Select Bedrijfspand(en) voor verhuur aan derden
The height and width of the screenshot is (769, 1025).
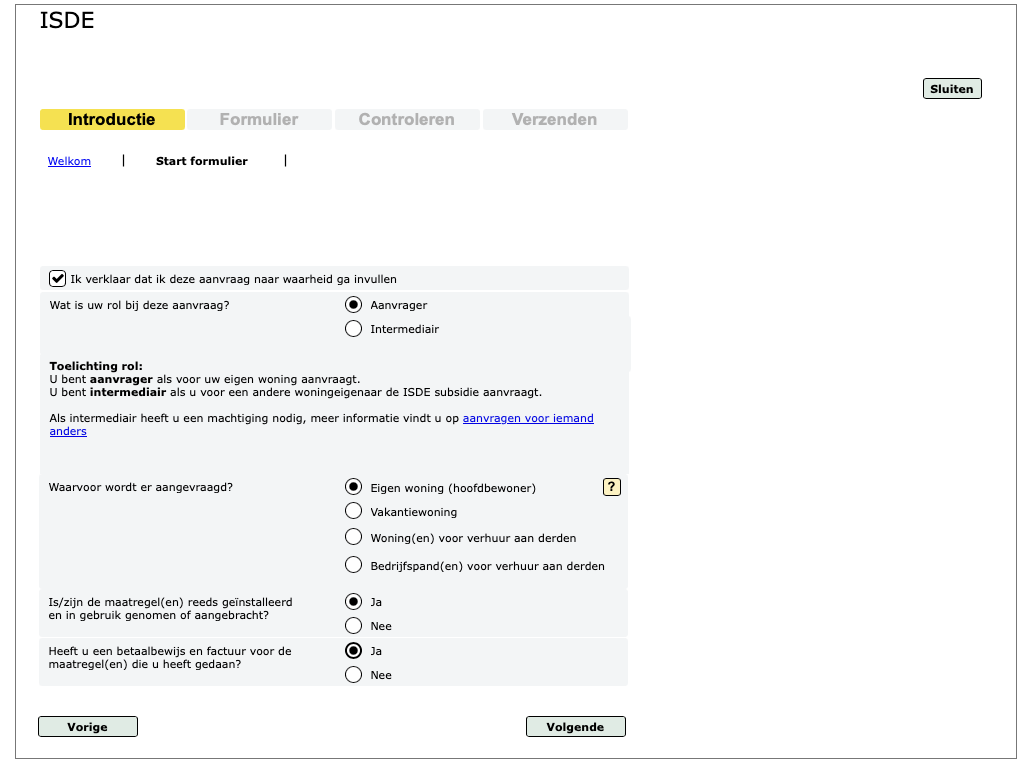point(353,565)
